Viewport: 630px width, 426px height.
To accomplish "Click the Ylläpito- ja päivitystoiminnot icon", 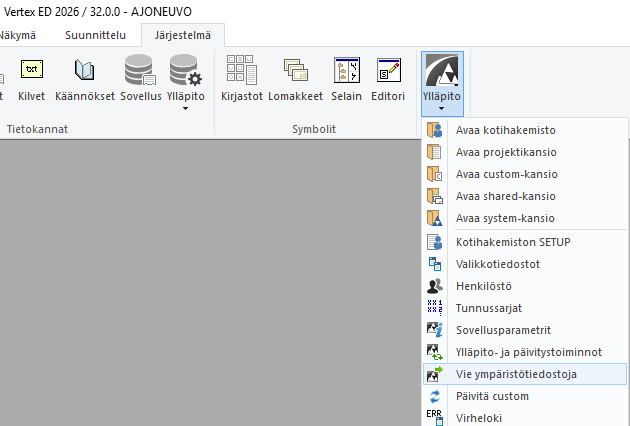I will tap(434, 352).
